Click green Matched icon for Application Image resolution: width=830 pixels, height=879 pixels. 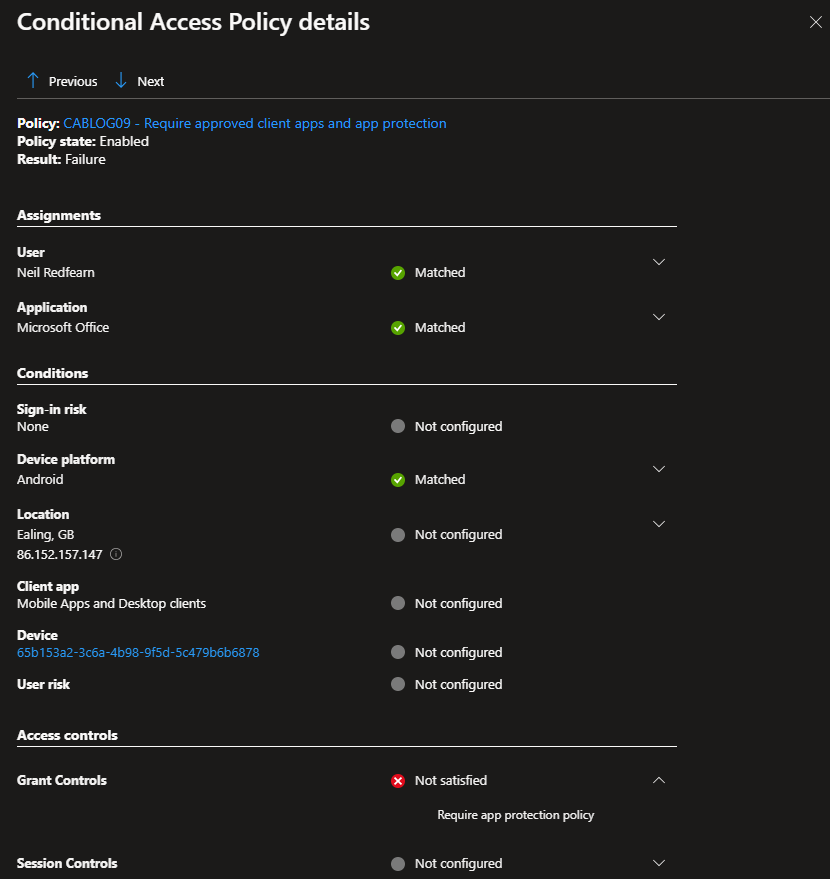[398, 328]
